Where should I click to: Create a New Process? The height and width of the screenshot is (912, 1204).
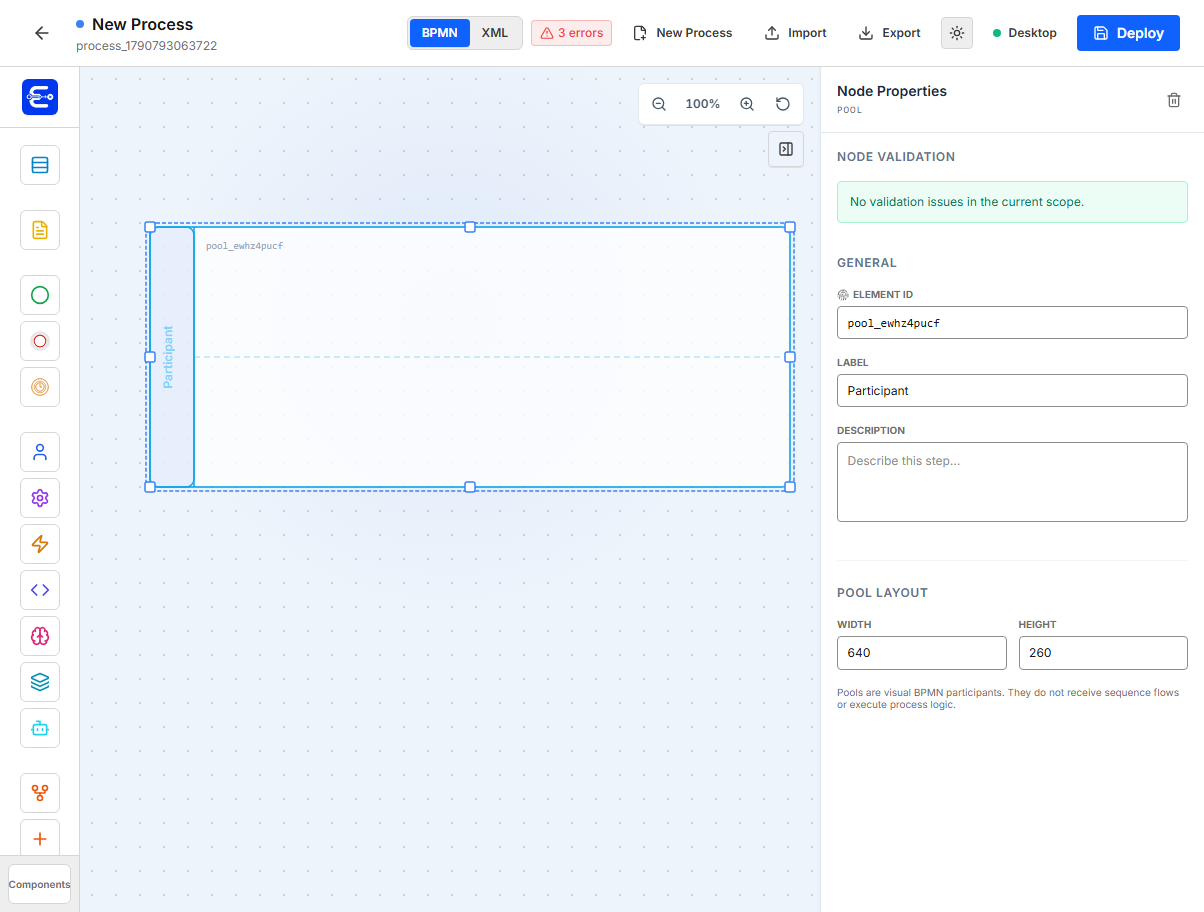tap(683, 33)
